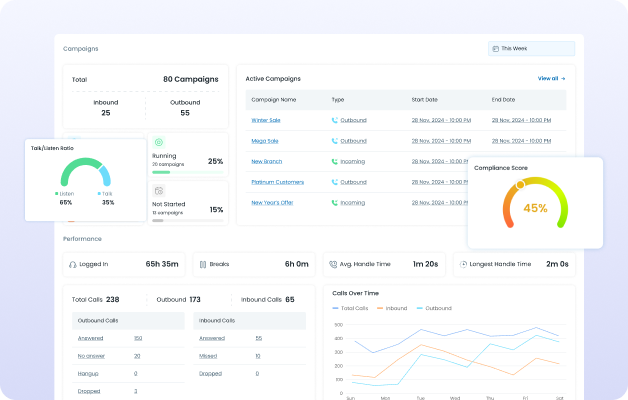Click the Running campaigns target icon

pos(158,143)
